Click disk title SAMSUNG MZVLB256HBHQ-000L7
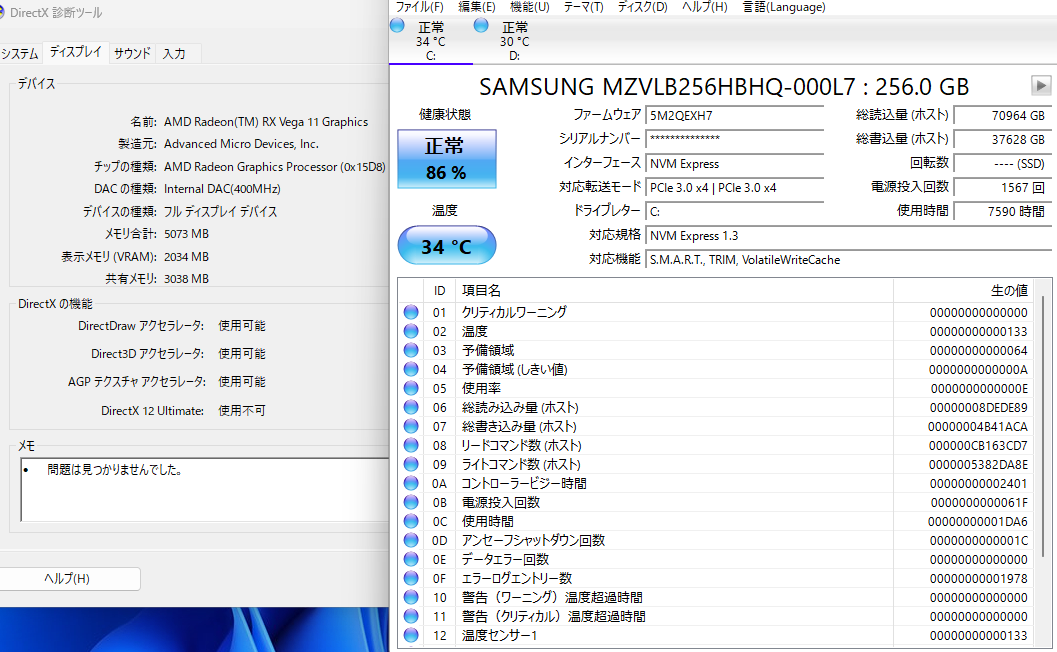This screenshot has height=652, width=1057. (x=724, y=86)
